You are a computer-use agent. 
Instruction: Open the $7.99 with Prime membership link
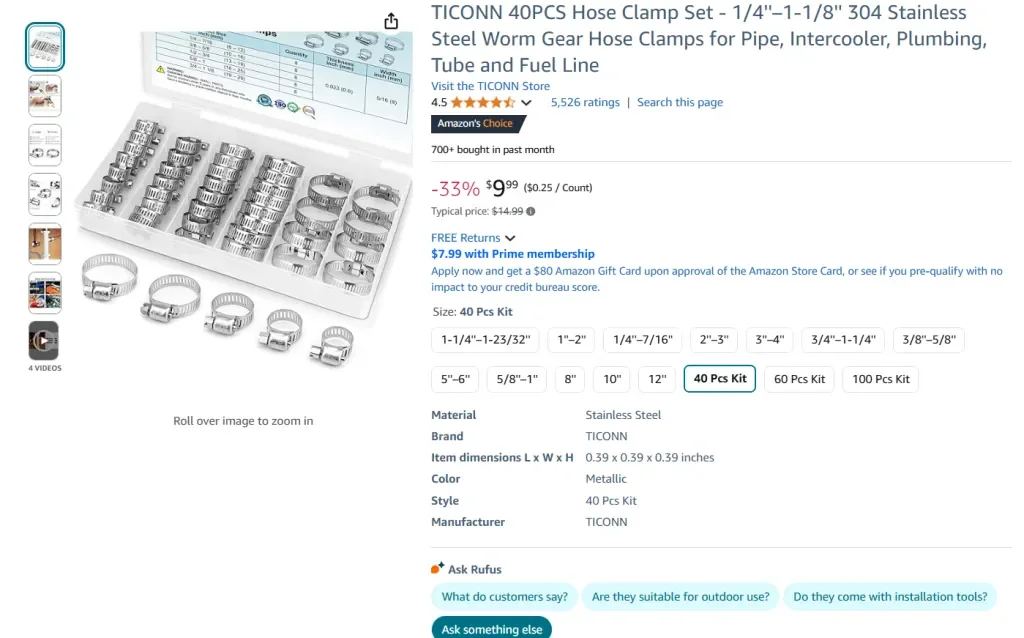(x=512, y=254)
